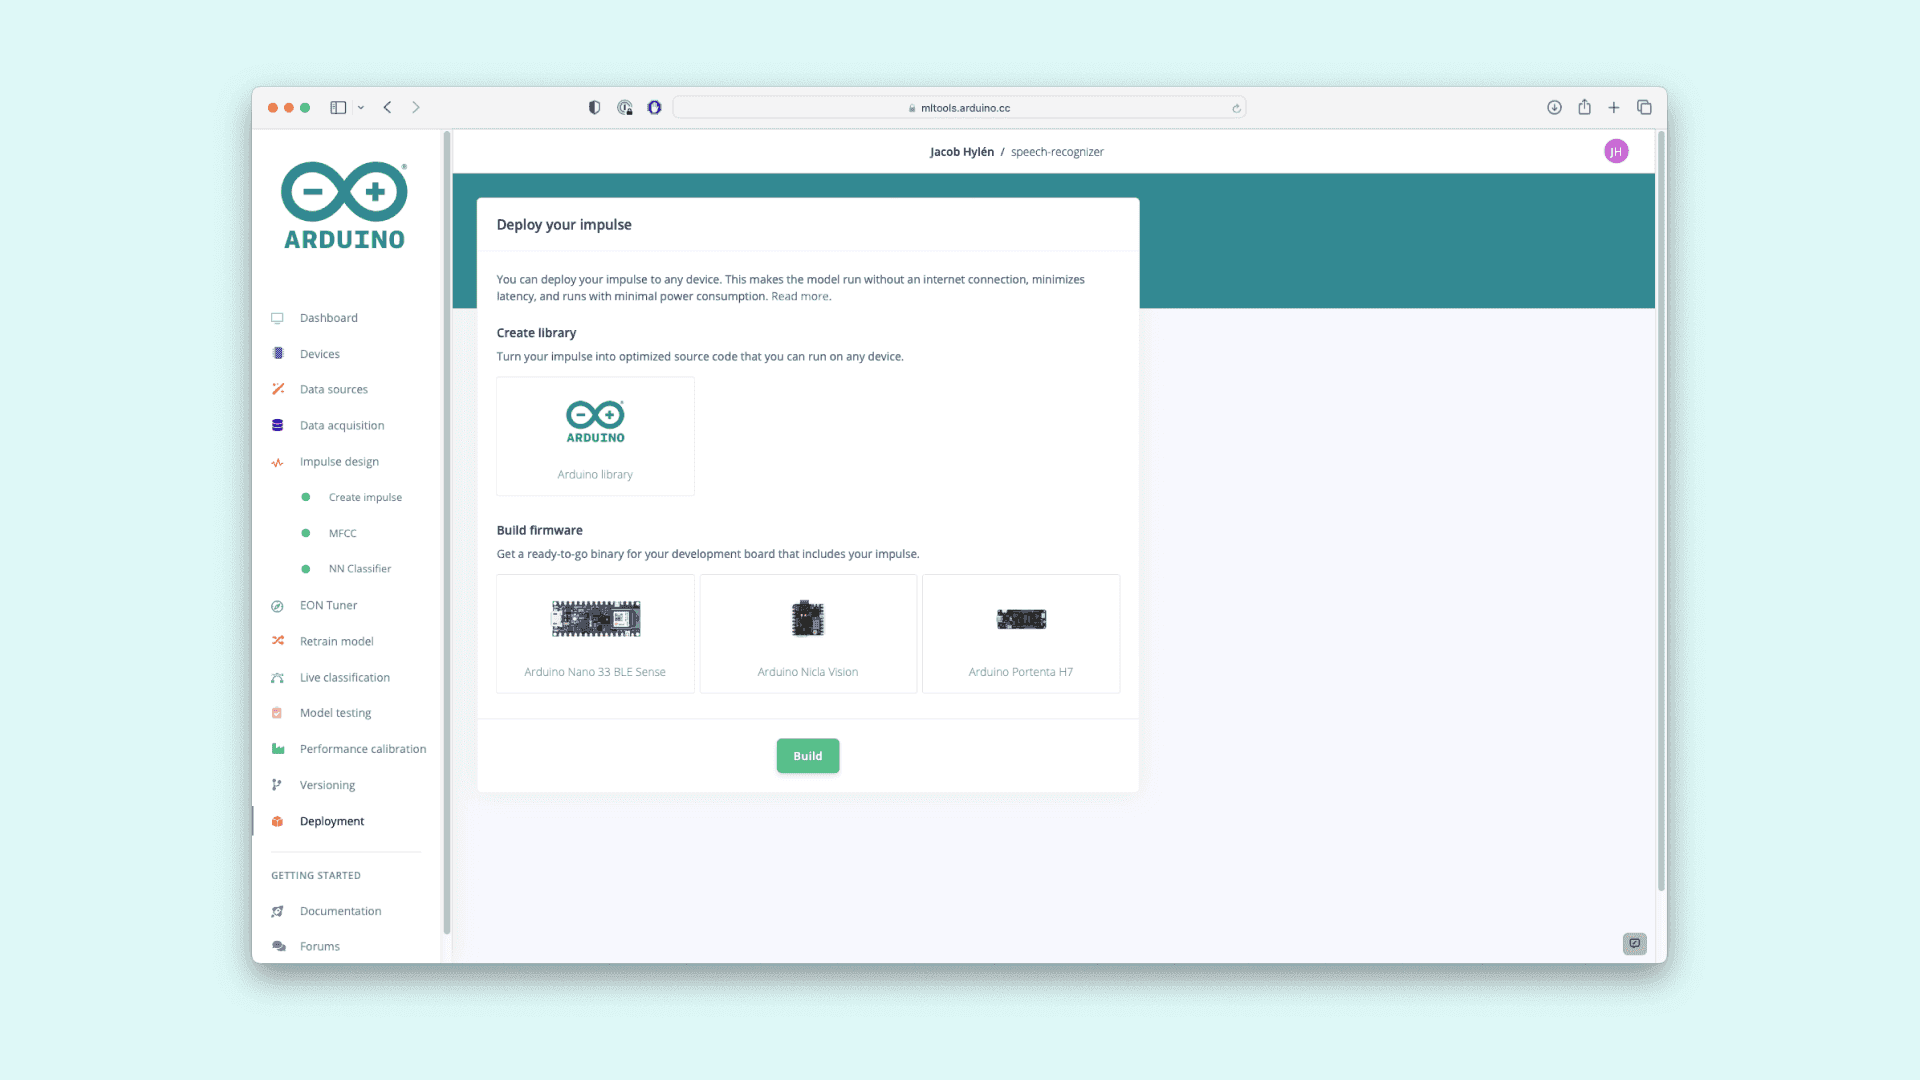Click Jacob Hylén breadcrumb link
The height and width of the screenshot is (1080, 1920).
coord(962,152)
